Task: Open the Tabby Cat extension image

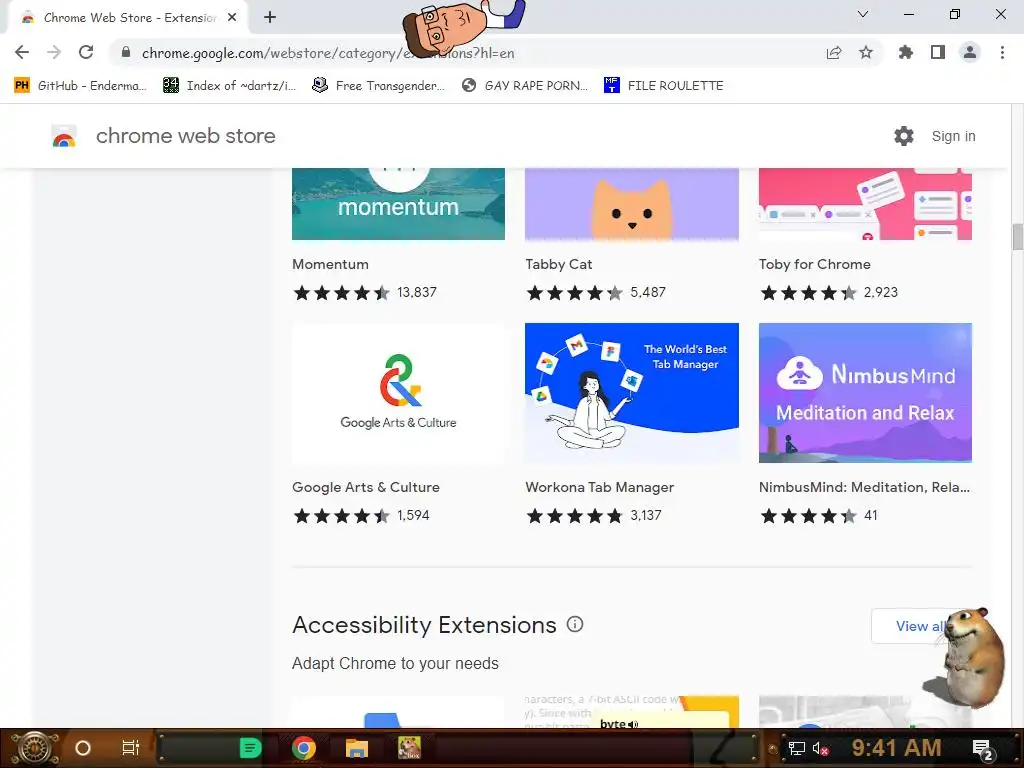Action: [632, 204]
